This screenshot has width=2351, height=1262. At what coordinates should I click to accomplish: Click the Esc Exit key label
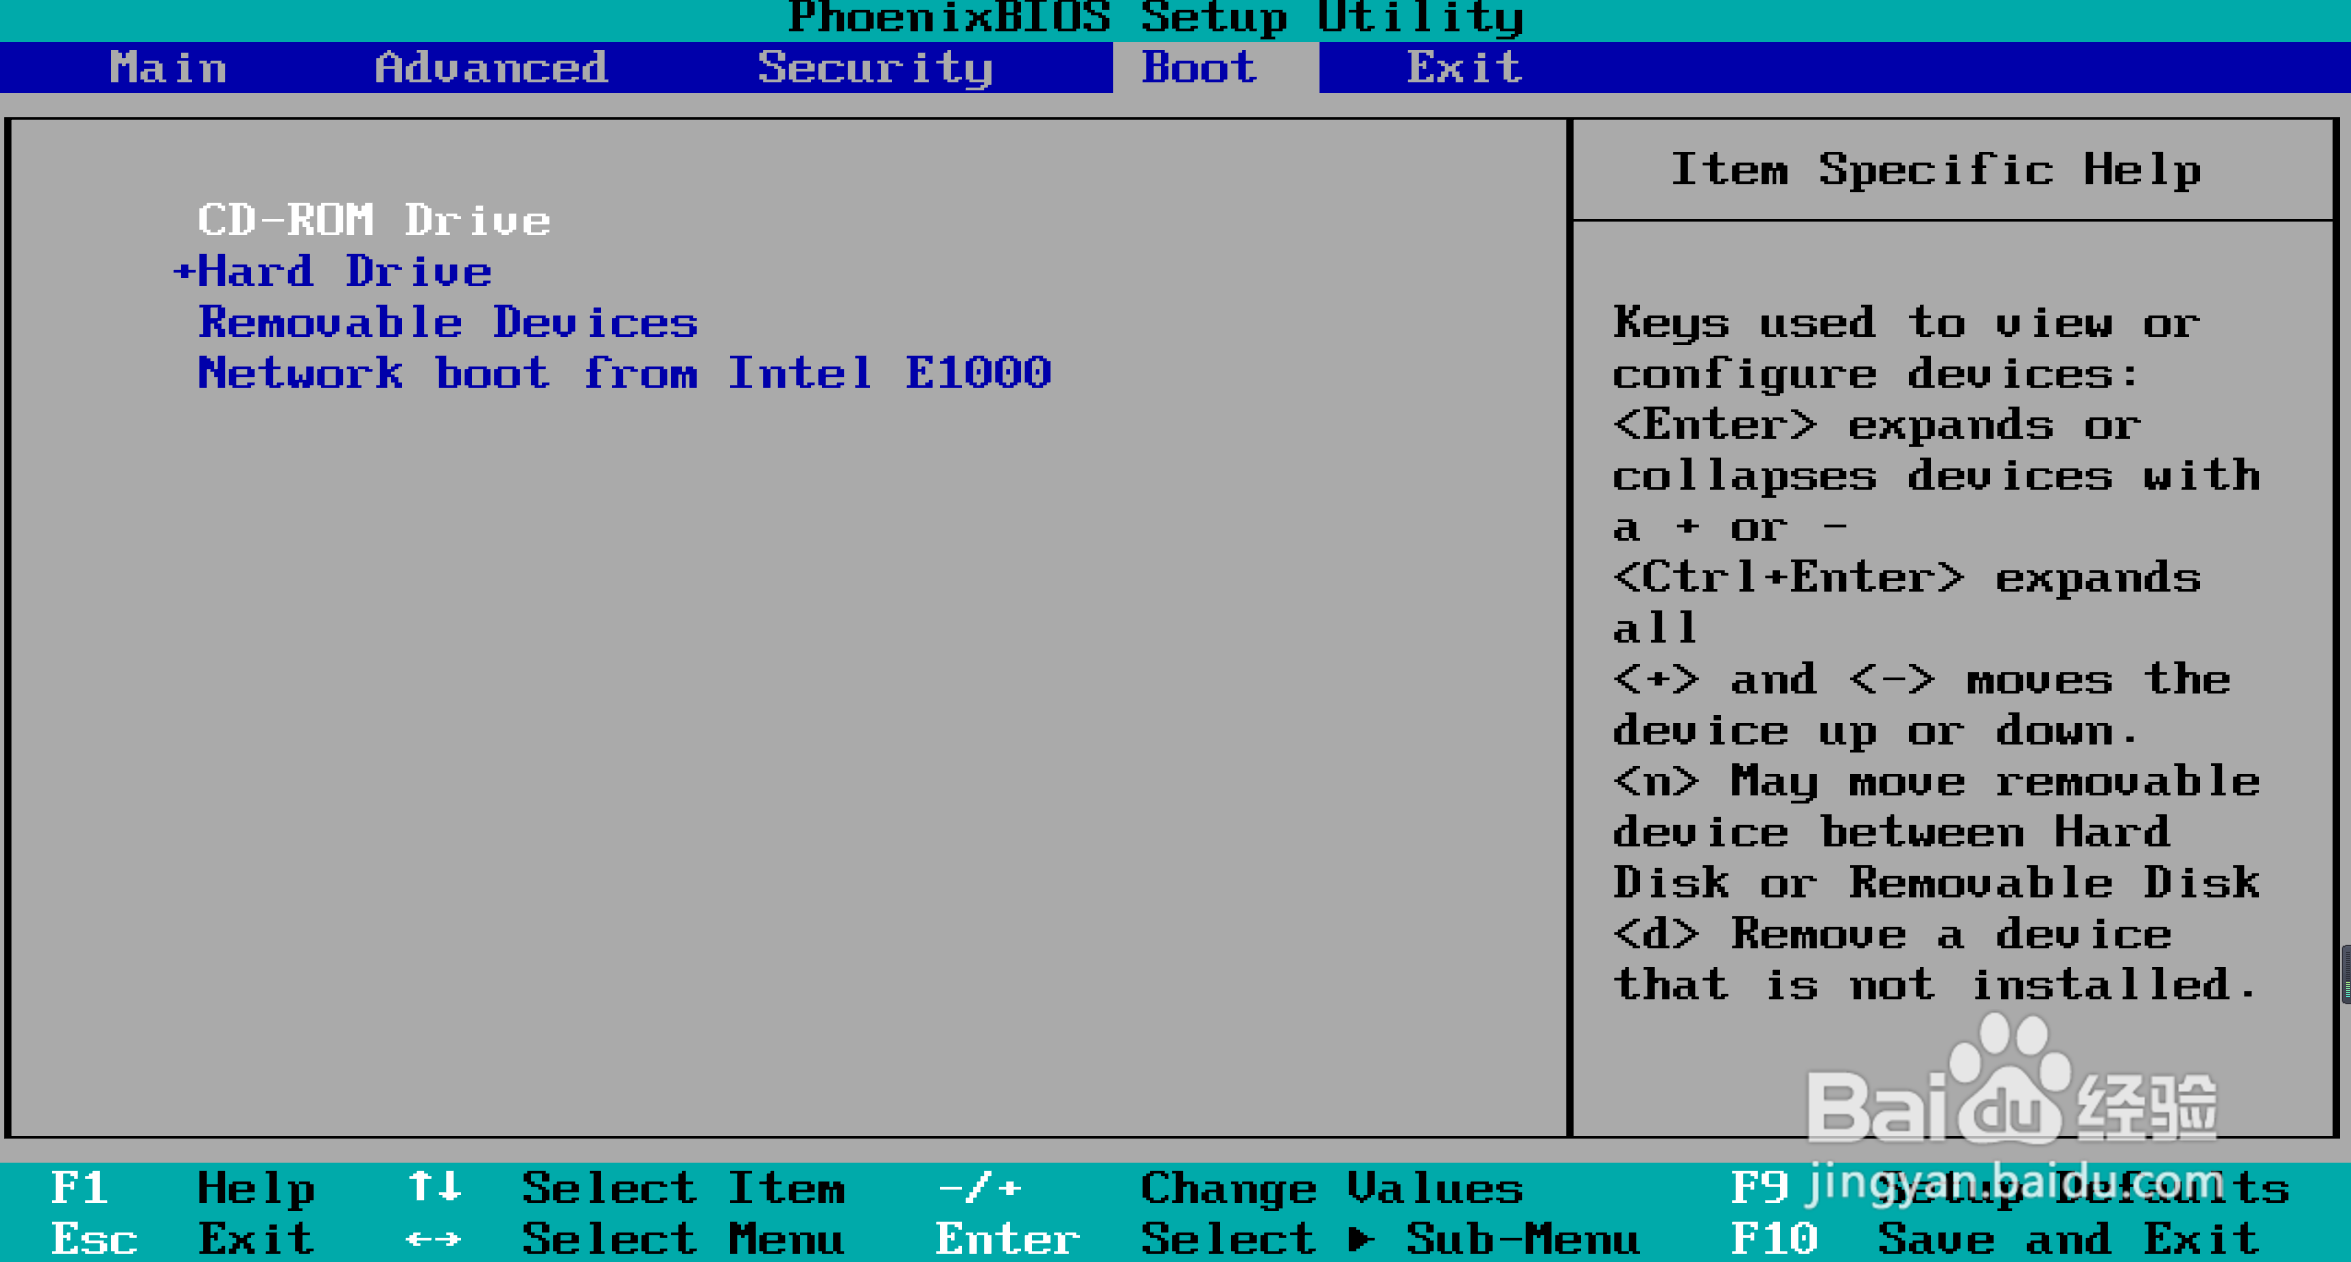[x=94, y=1239]
